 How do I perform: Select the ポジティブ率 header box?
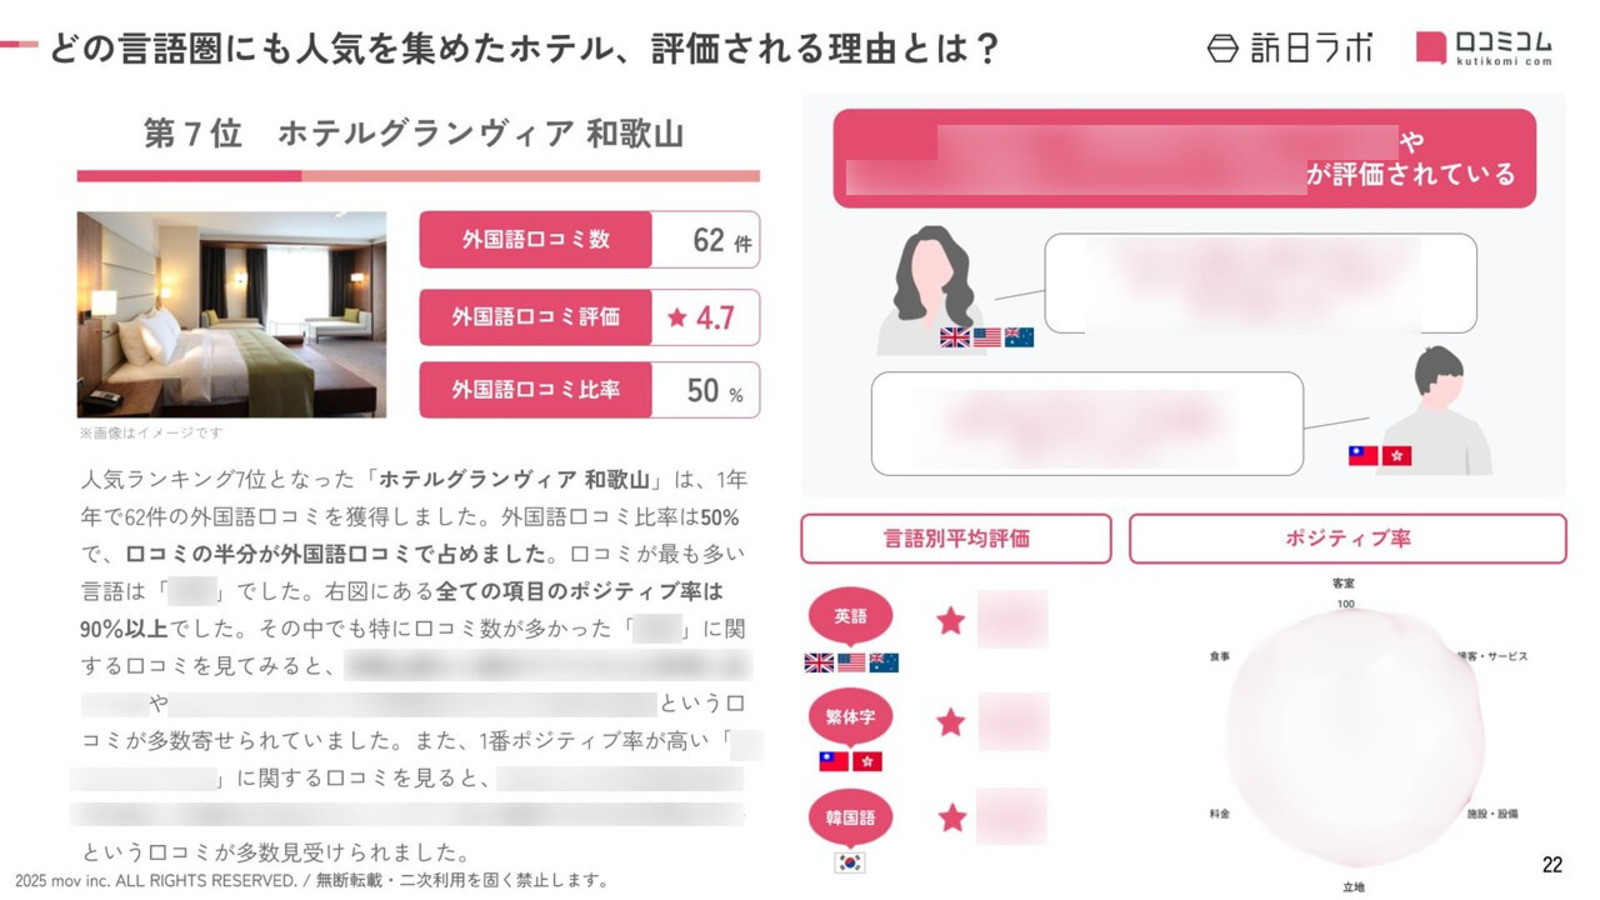(x=1347, y=539)
